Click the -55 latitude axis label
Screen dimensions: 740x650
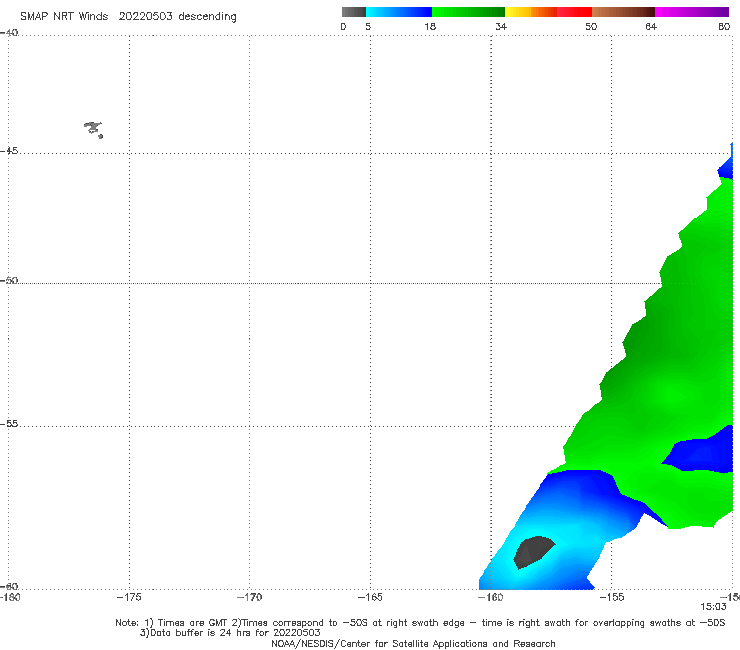pyautogui.click(x=9, y=424)
